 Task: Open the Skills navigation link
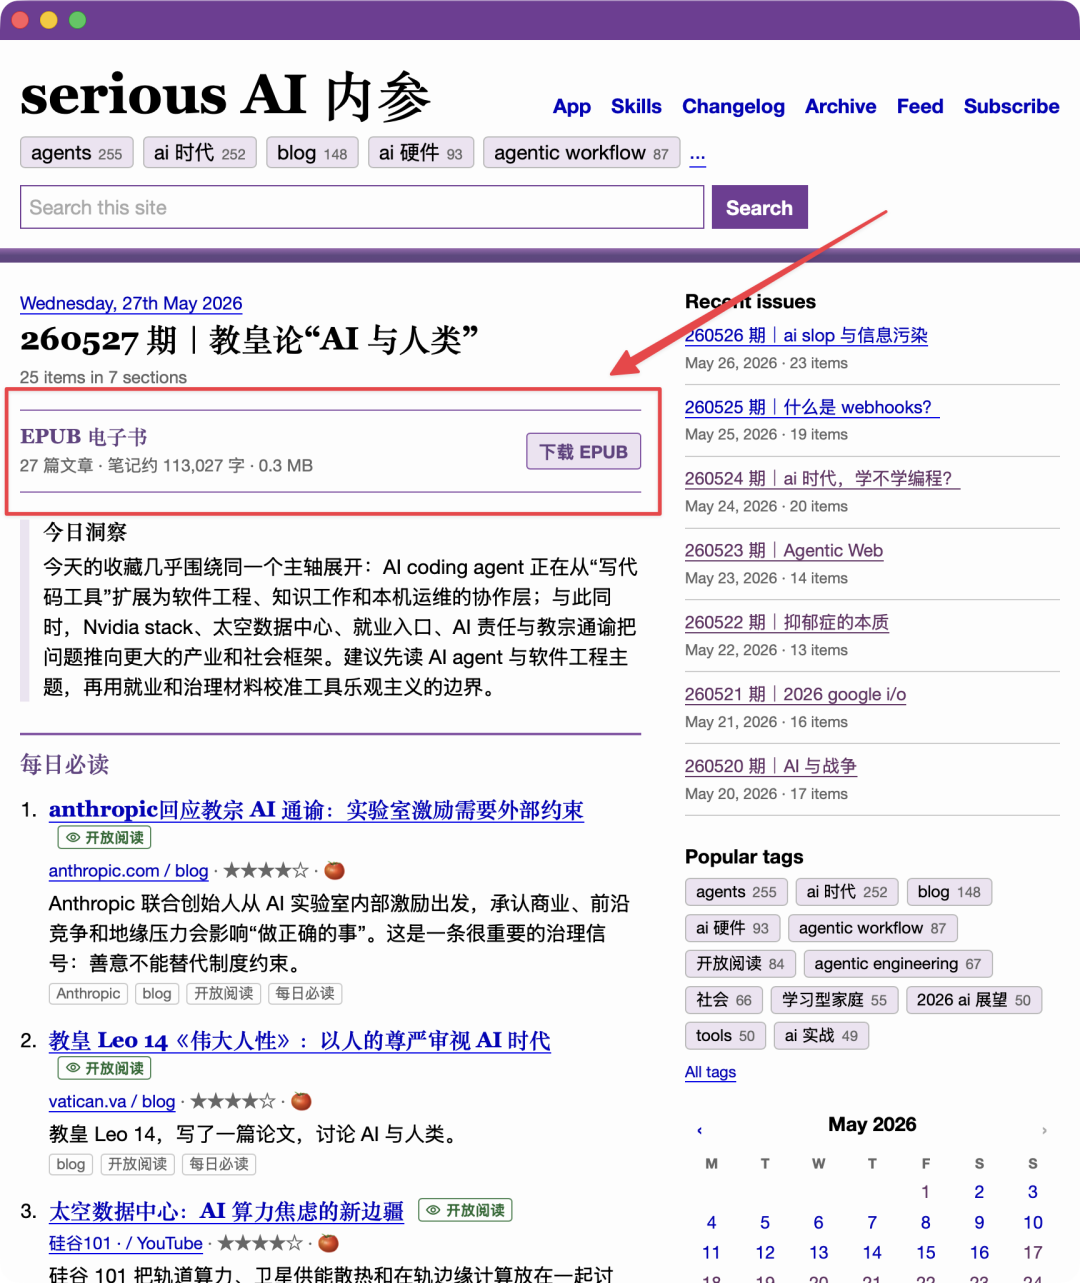(x=636, y=106)
